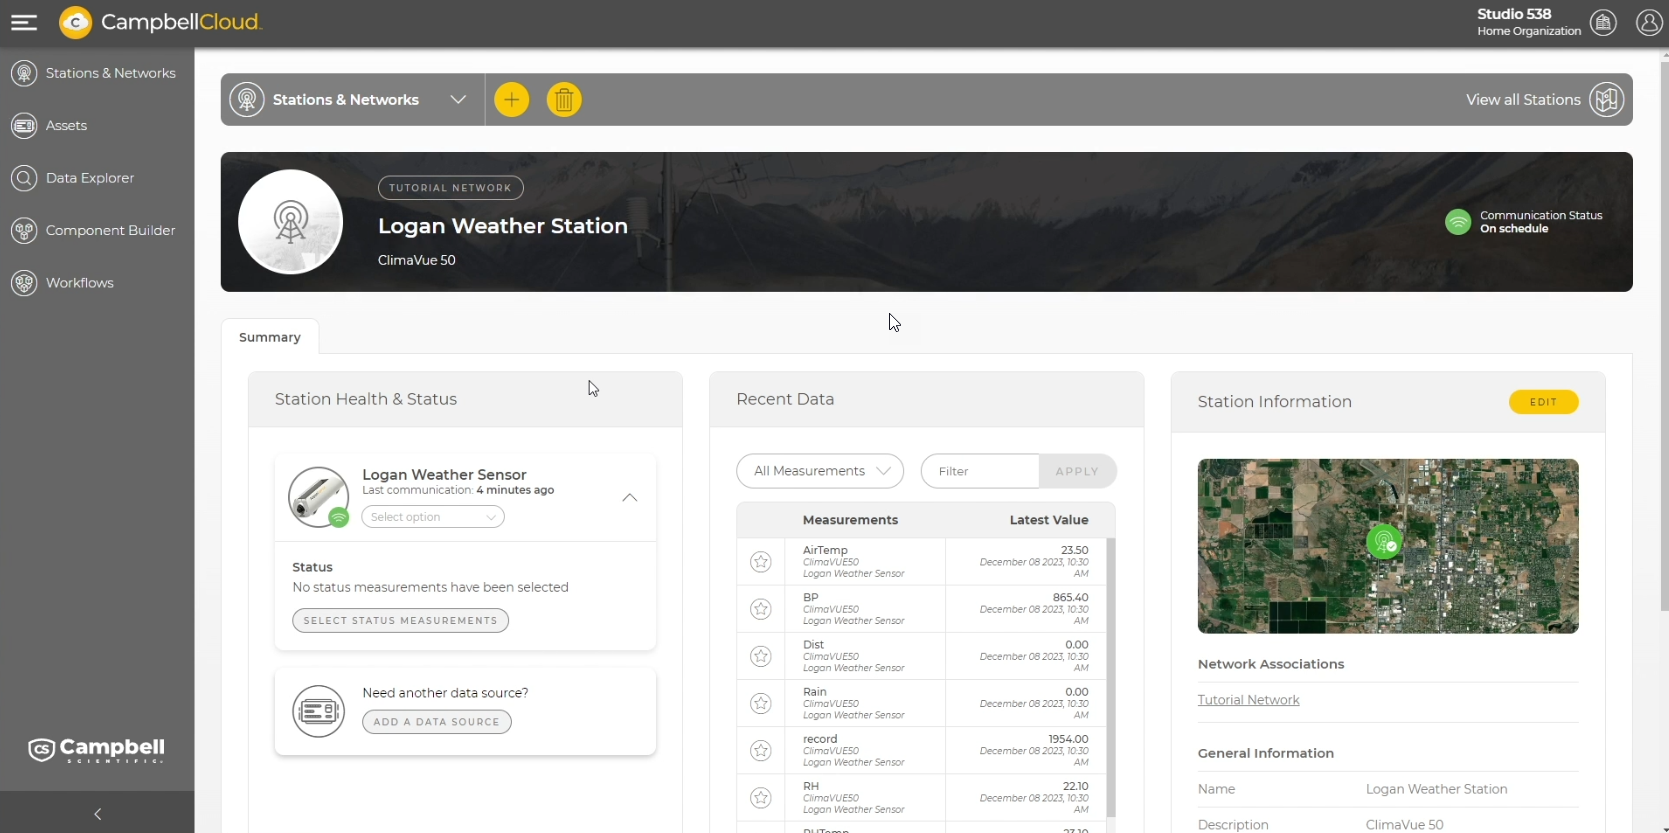The width and height of the screenshot is (1669, 833).
Task: Click the Logan Weather Sensor device image
Action: [319, 497]
